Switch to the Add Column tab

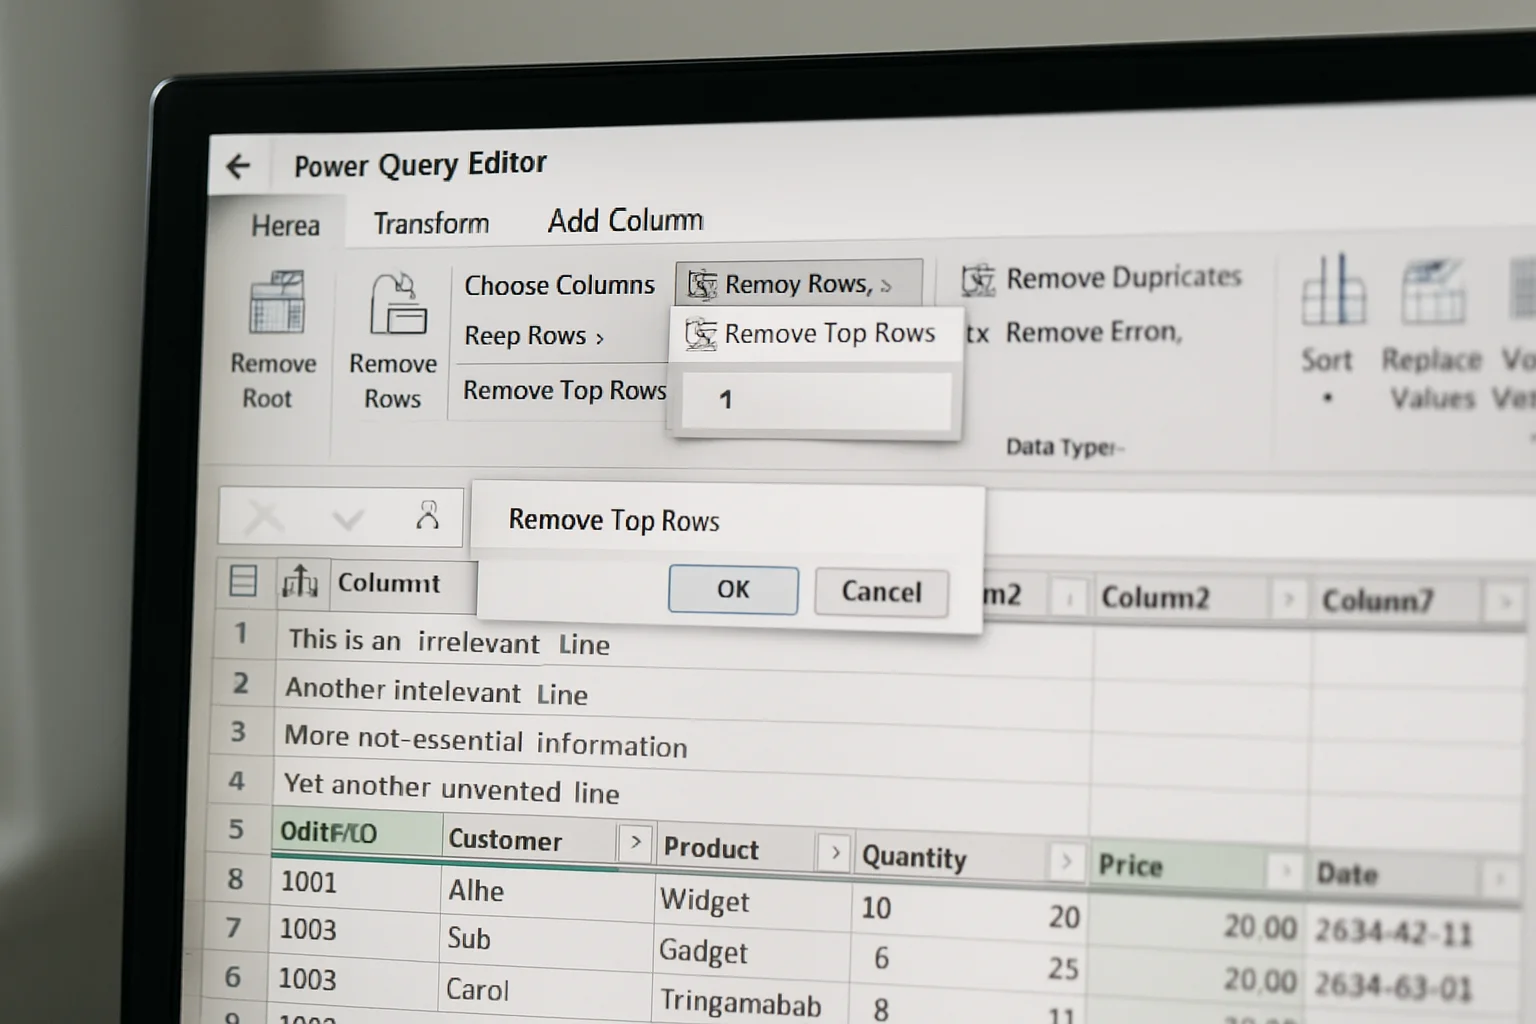(625, 220)
